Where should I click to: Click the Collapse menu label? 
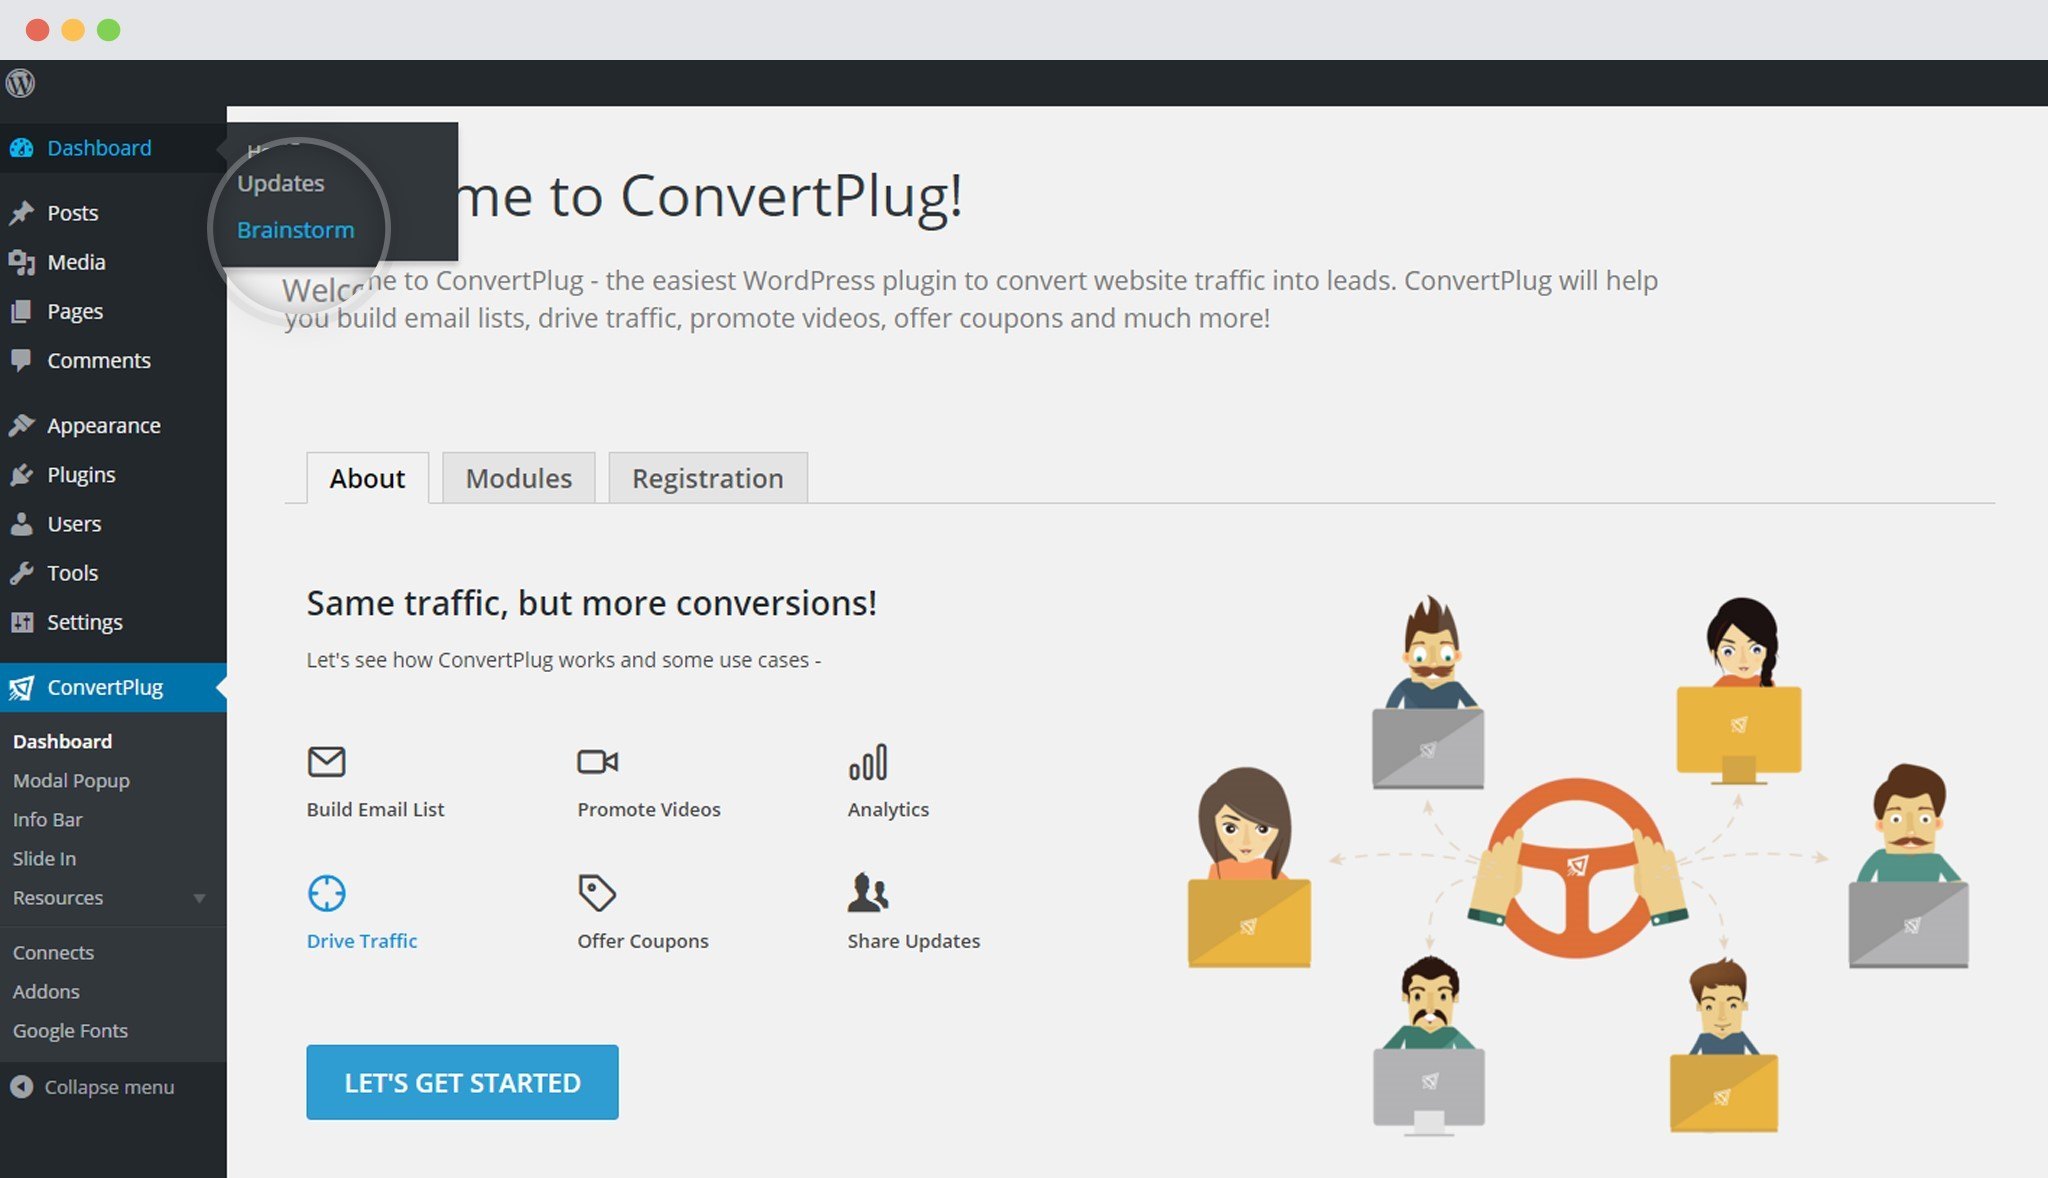109,1087
